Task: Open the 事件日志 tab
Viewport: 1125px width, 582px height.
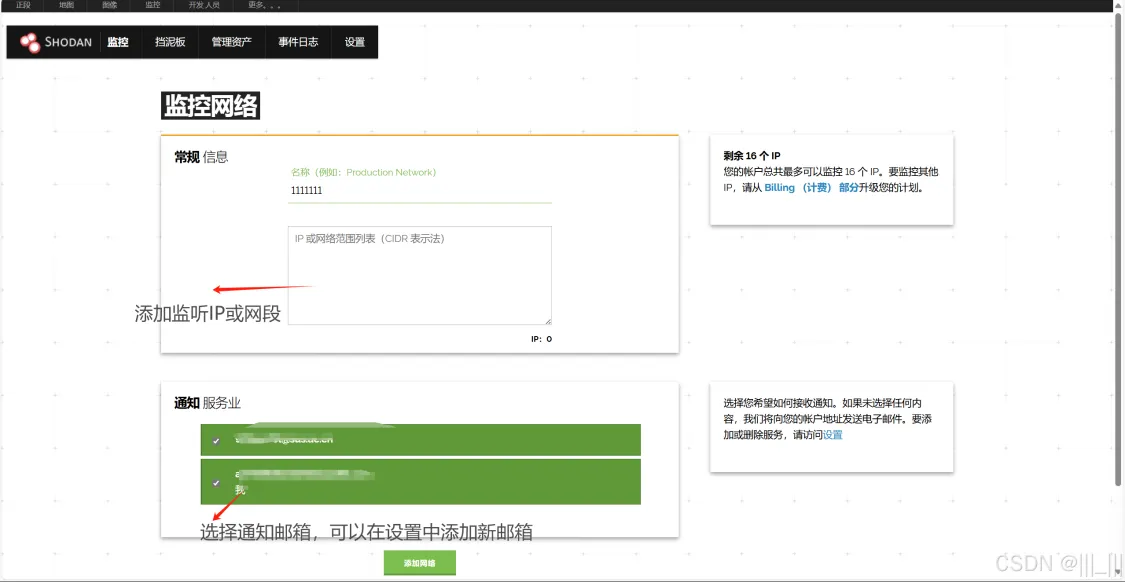Action: tap(298, 42)
